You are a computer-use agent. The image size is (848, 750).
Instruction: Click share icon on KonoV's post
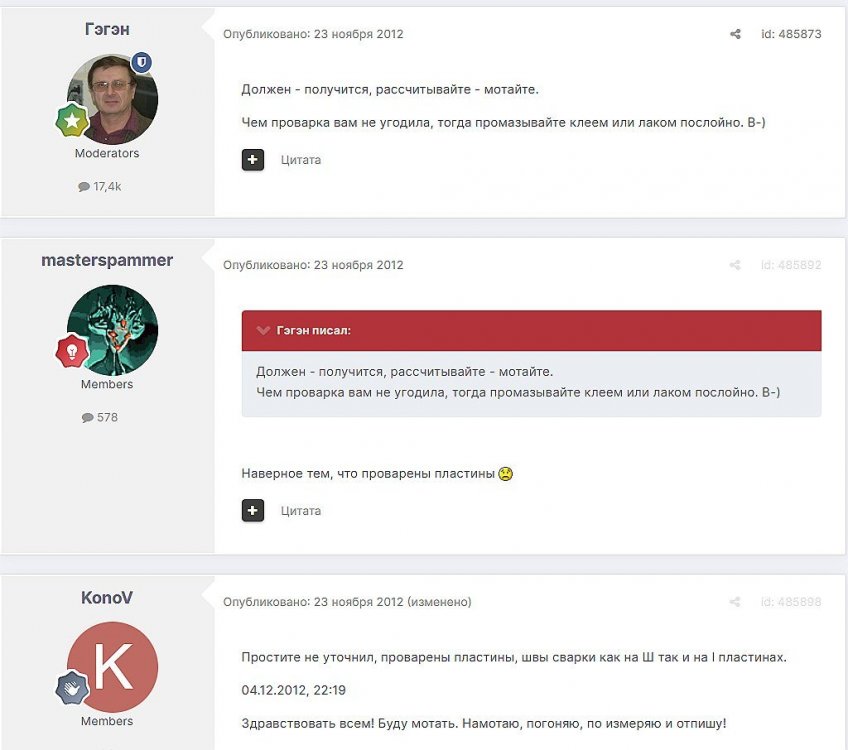pos(735,602)
